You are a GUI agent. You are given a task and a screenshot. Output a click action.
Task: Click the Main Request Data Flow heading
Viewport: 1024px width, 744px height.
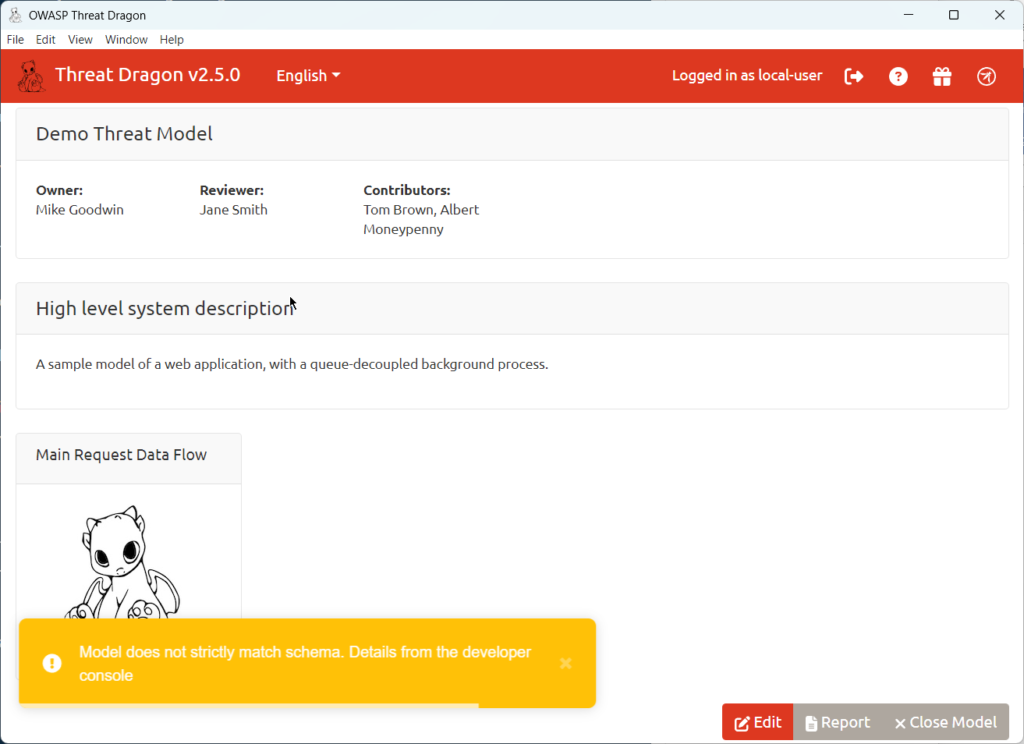point(121,455)
